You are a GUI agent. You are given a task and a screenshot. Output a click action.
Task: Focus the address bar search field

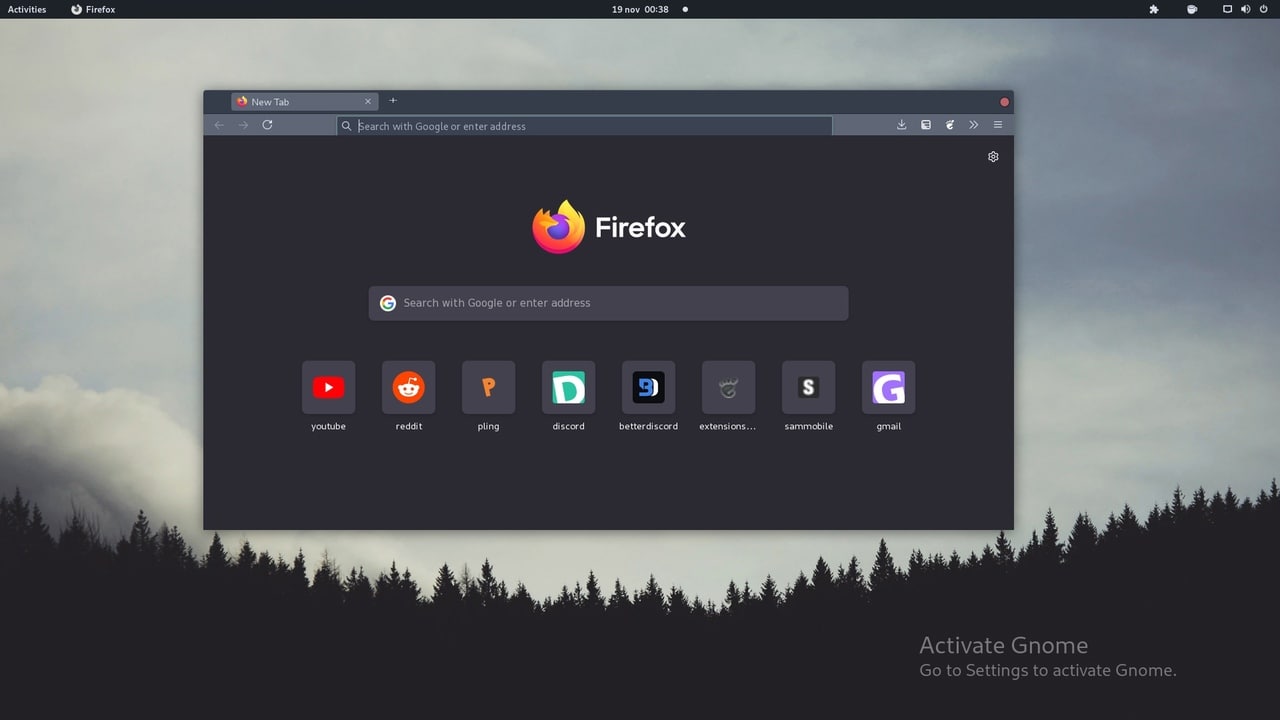(584, 126)
